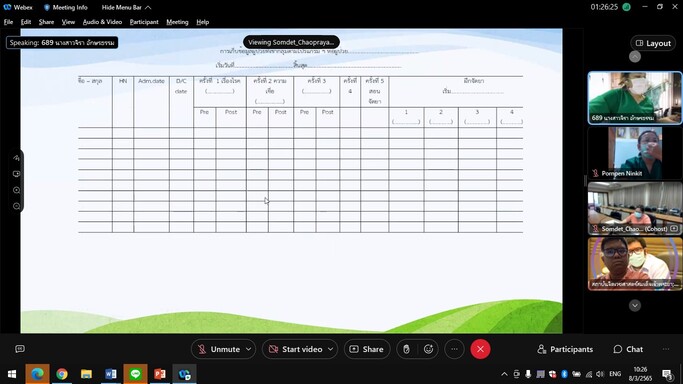
Task: Raise hand using the hand icon
Action: 406,349
